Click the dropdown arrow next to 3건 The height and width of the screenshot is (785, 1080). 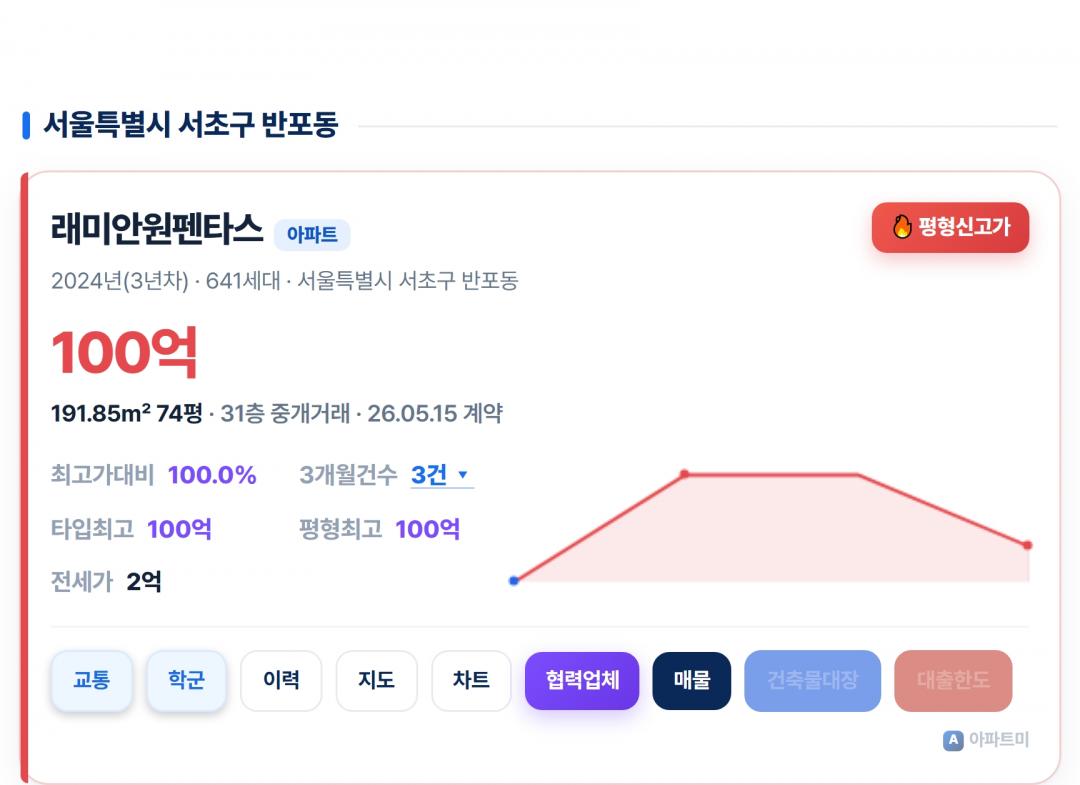tap(463, 474)
